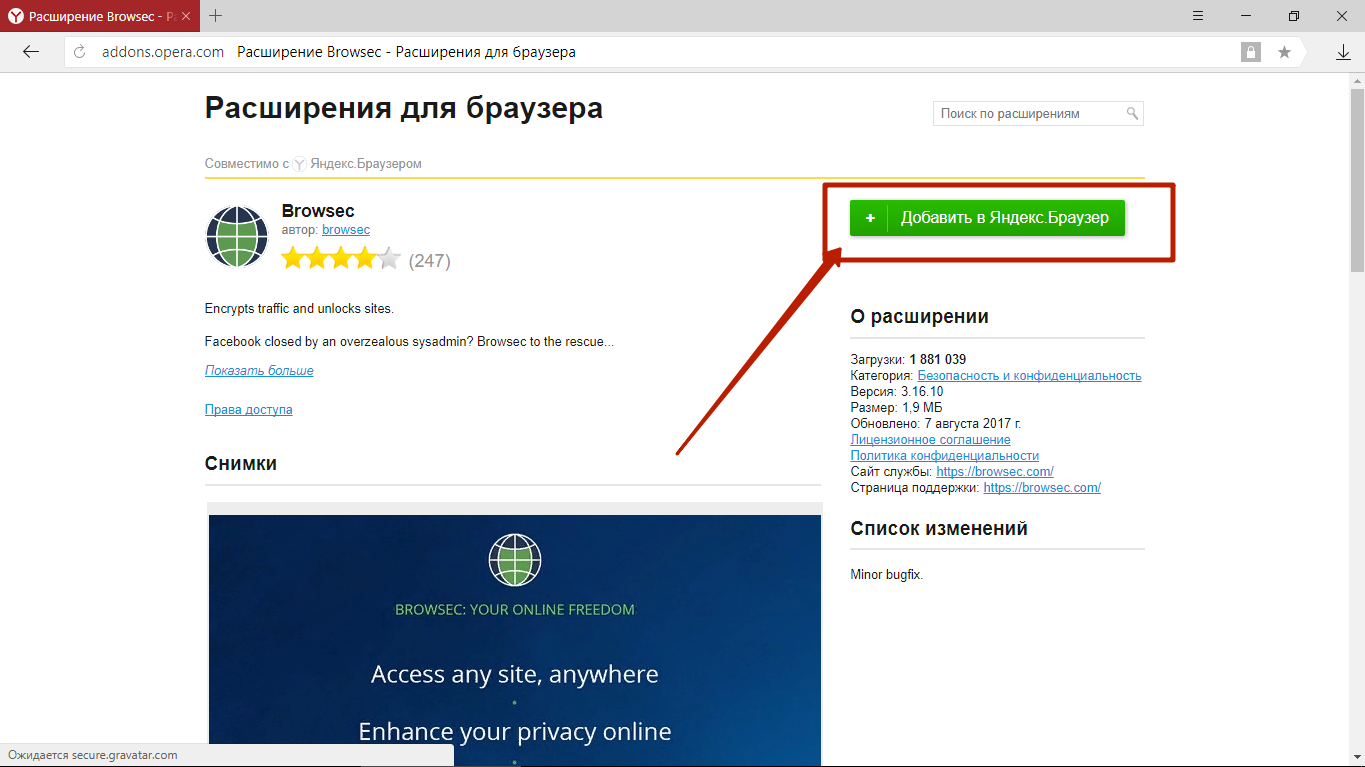Open the Политика конфиденциальности link
The height and width of the screenshot is (767, 1365).
(945, 455)
